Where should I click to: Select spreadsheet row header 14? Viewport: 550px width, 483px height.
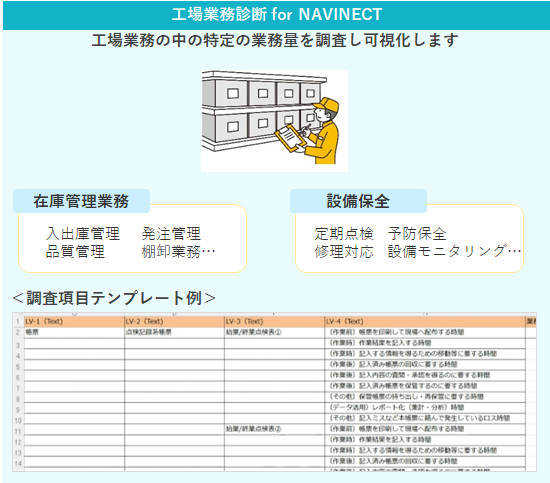click(x=18, y=463)
